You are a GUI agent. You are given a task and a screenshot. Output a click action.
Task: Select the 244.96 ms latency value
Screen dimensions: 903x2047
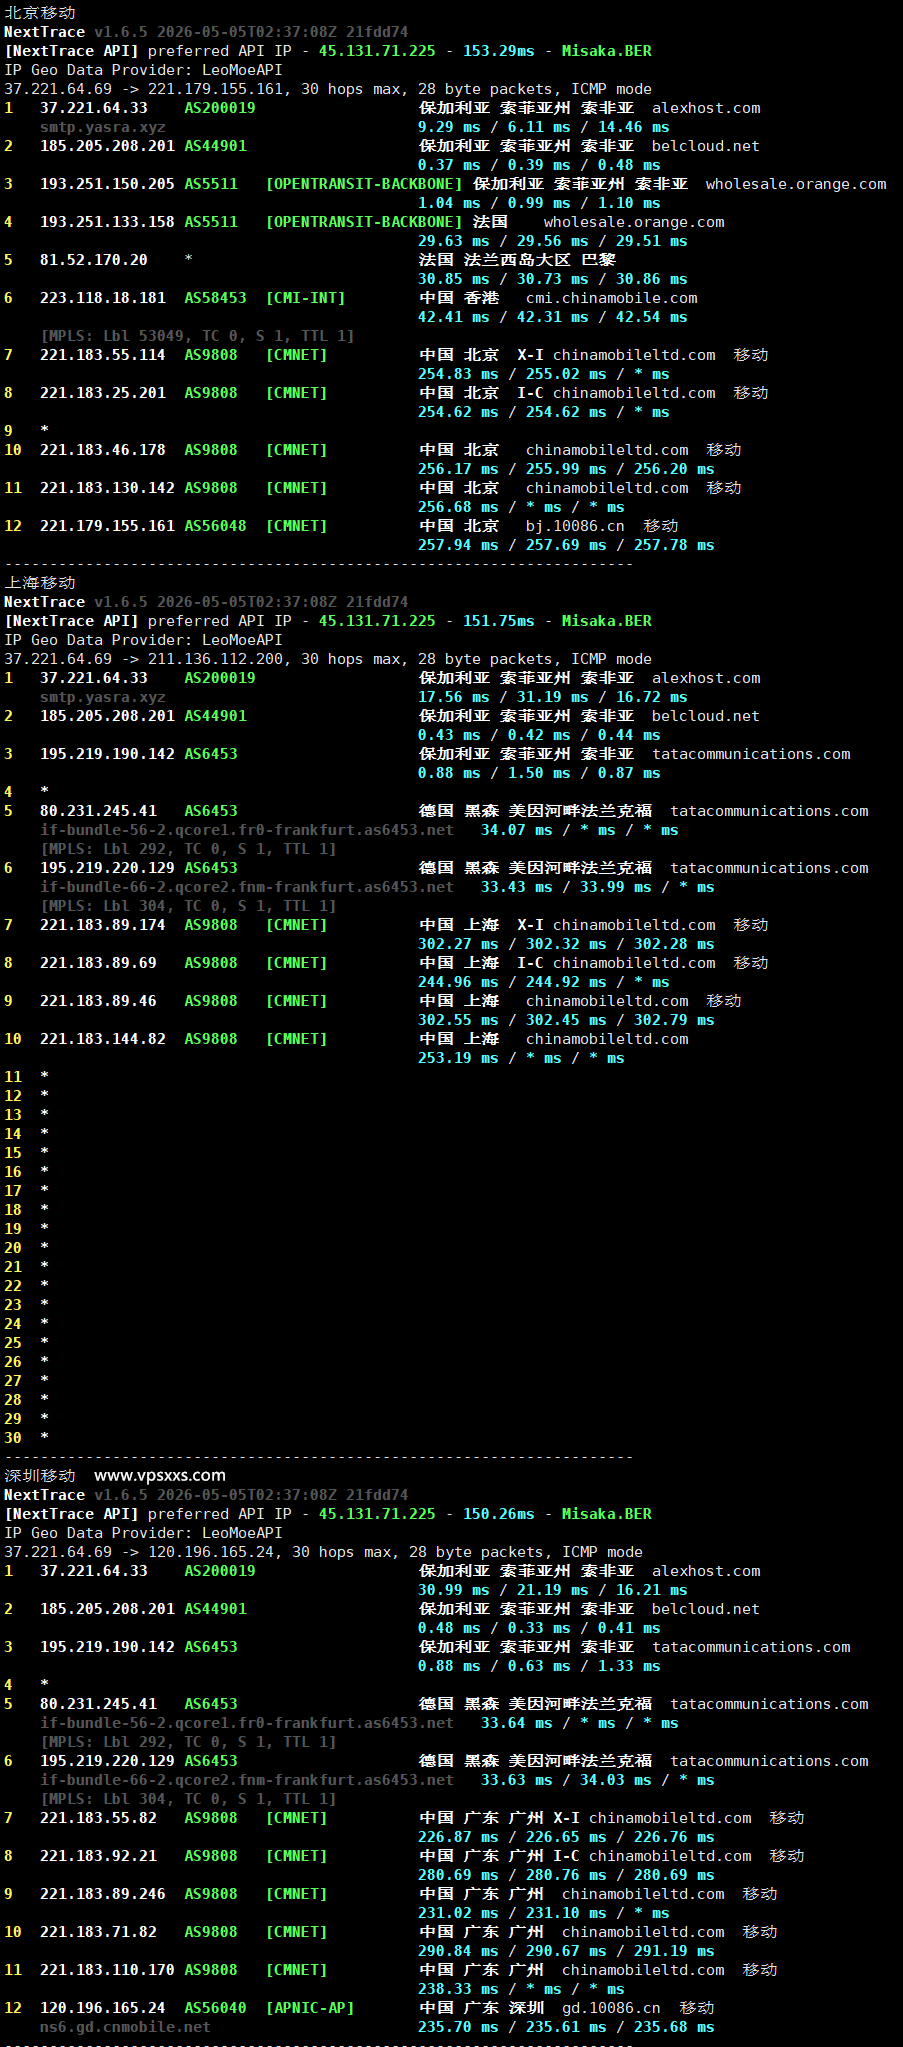pos(458,982)
